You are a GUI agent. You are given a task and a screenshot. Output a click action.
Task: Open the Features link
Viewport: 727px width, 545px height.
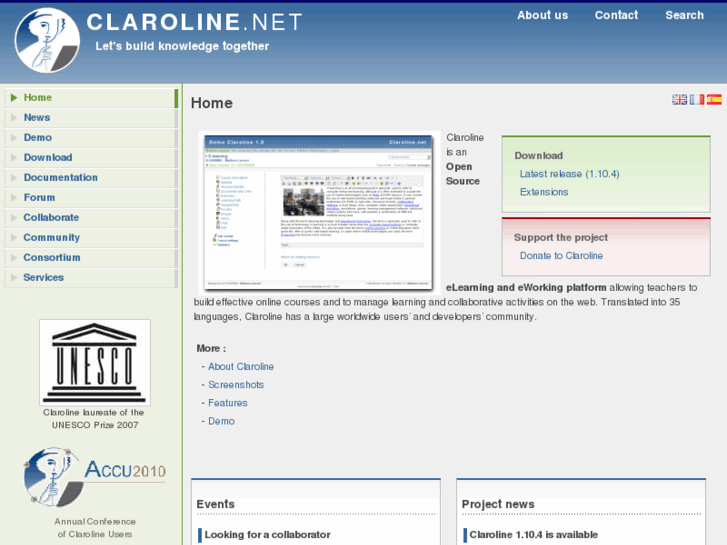[x=228, y=403]
